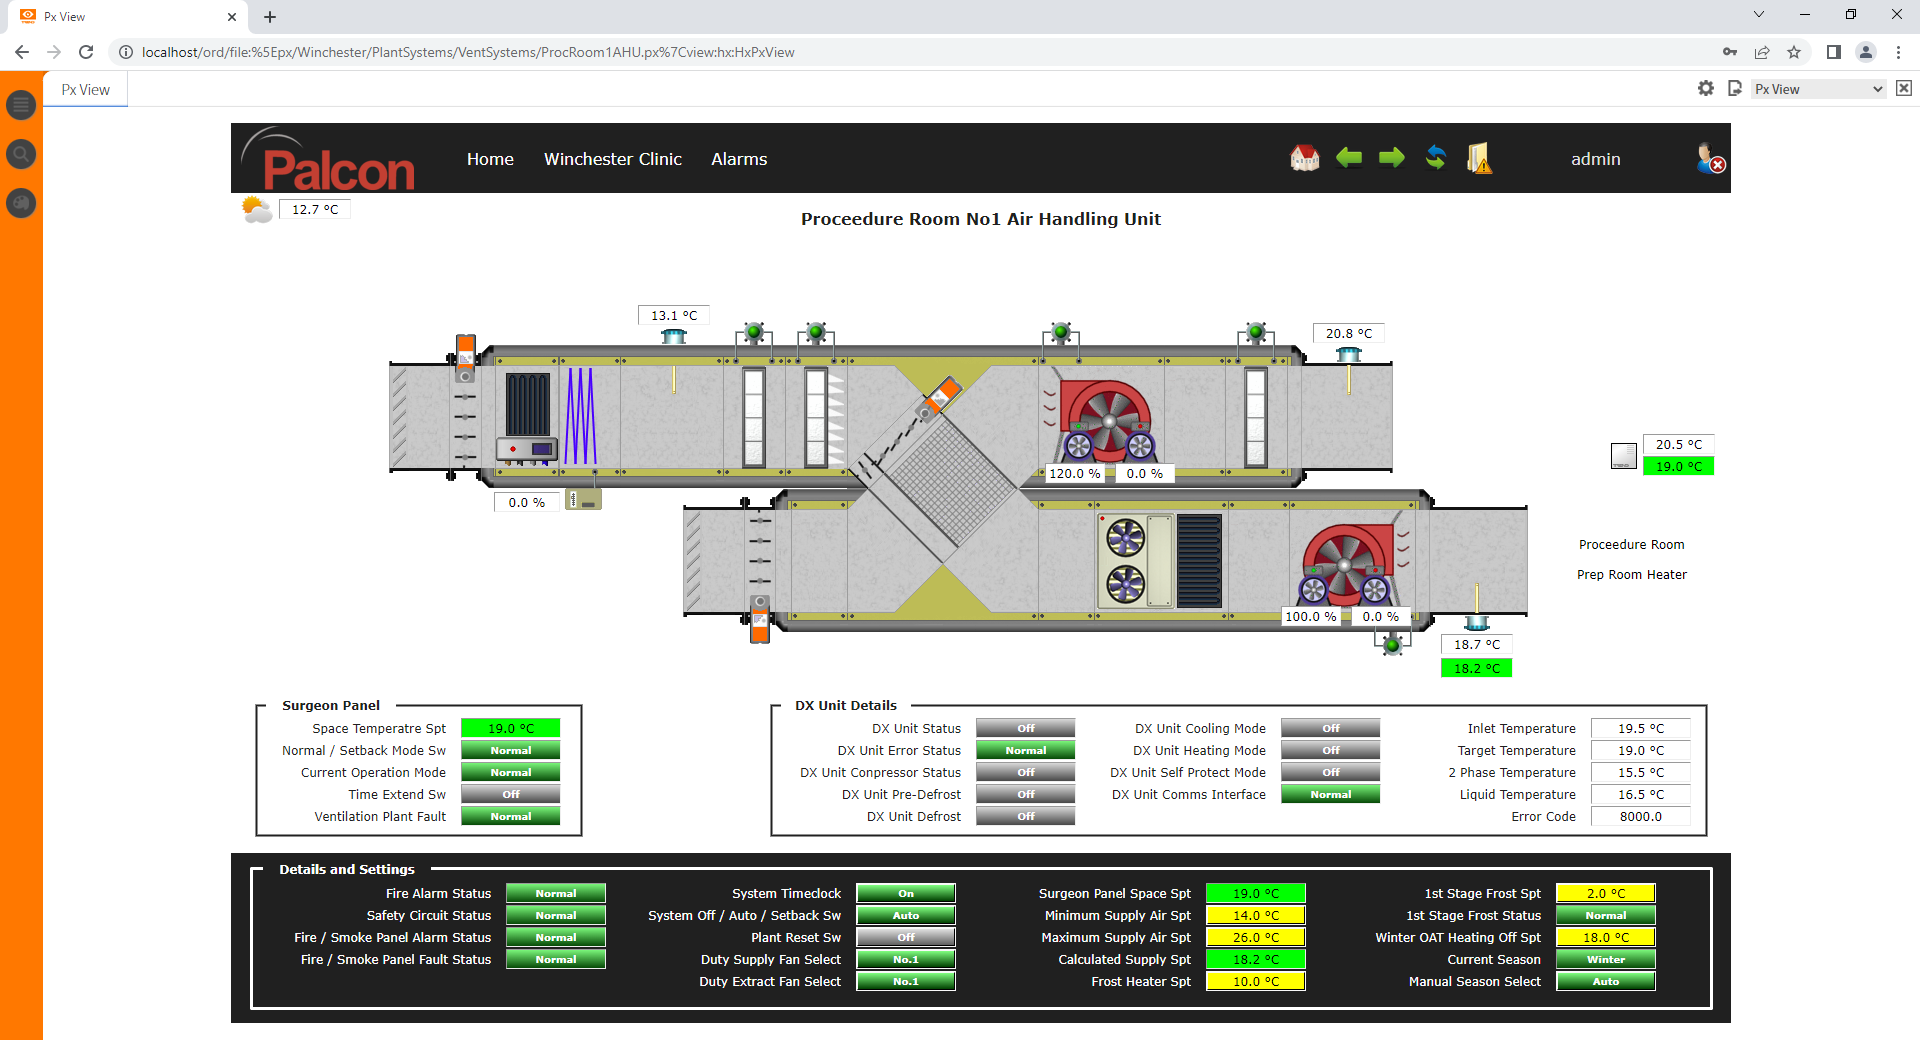Click the user logout icon

pos(1710,159)
